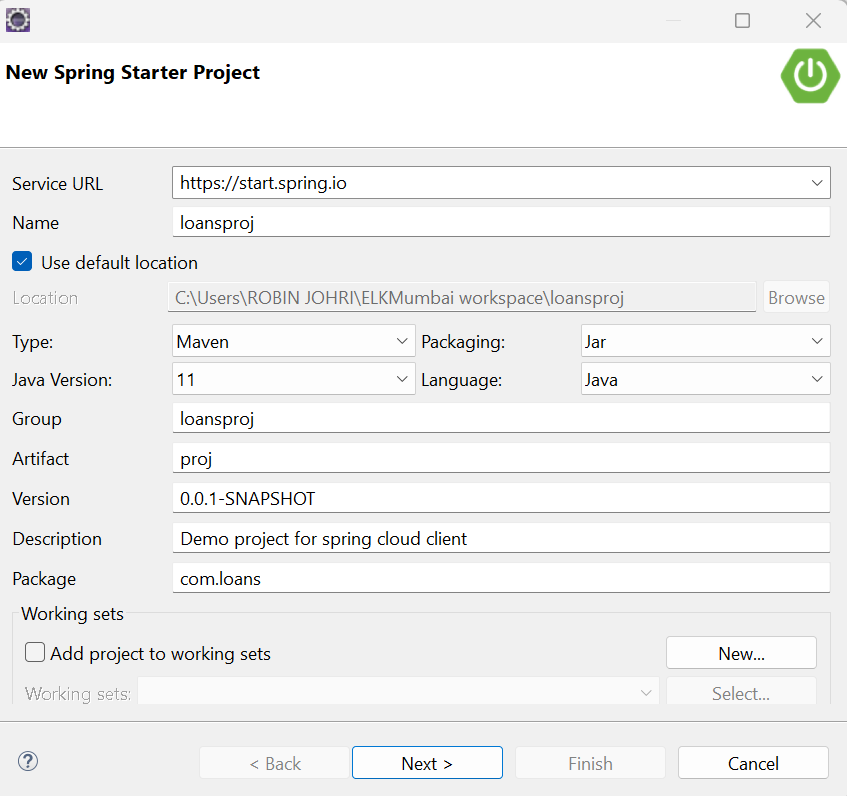Click the Eclipse gear icon in title bar
Image resolution: width=847 pixels, height=796 pixels.
pyautogui.click(x=19, y=19)
